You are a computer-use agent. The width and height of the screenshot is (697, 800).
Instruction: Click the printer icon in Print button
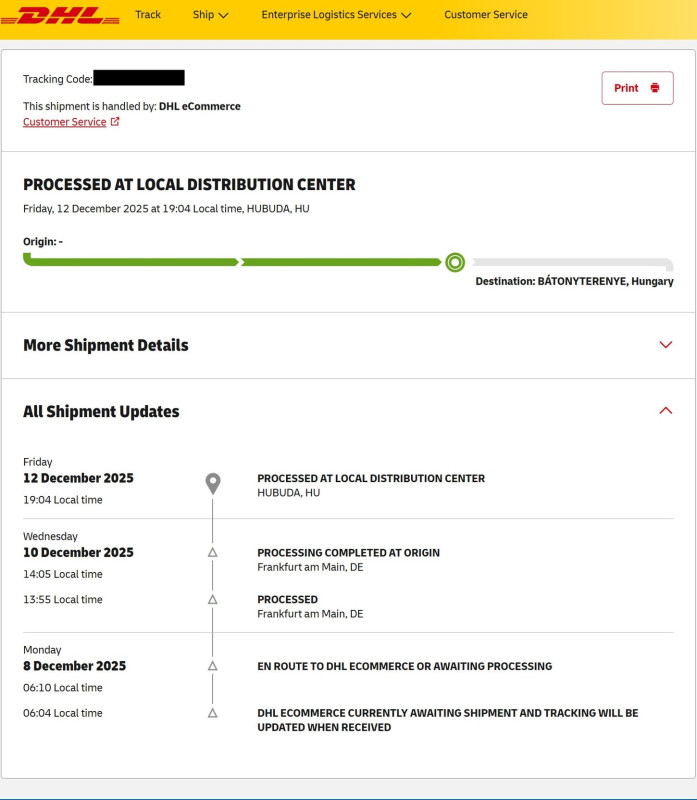655,88
